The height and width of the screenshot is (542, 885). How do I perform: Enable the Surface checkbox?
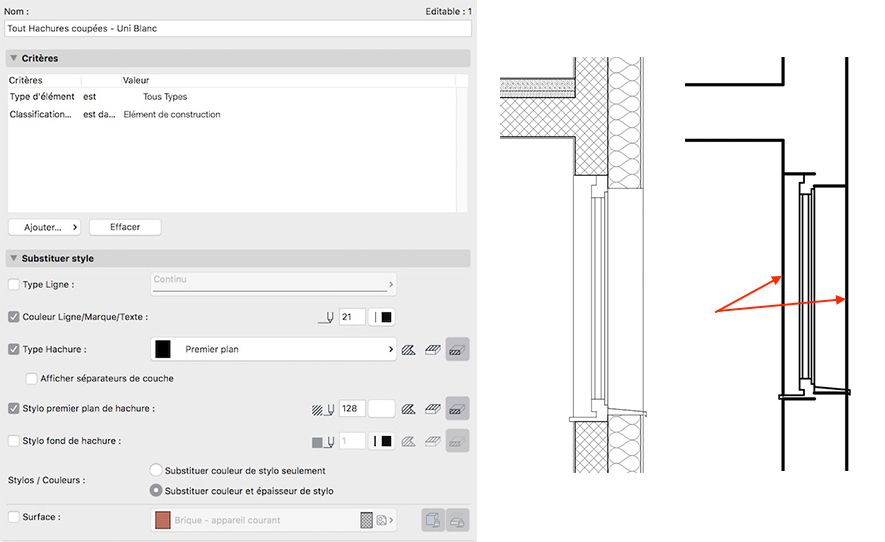[14, 517]
